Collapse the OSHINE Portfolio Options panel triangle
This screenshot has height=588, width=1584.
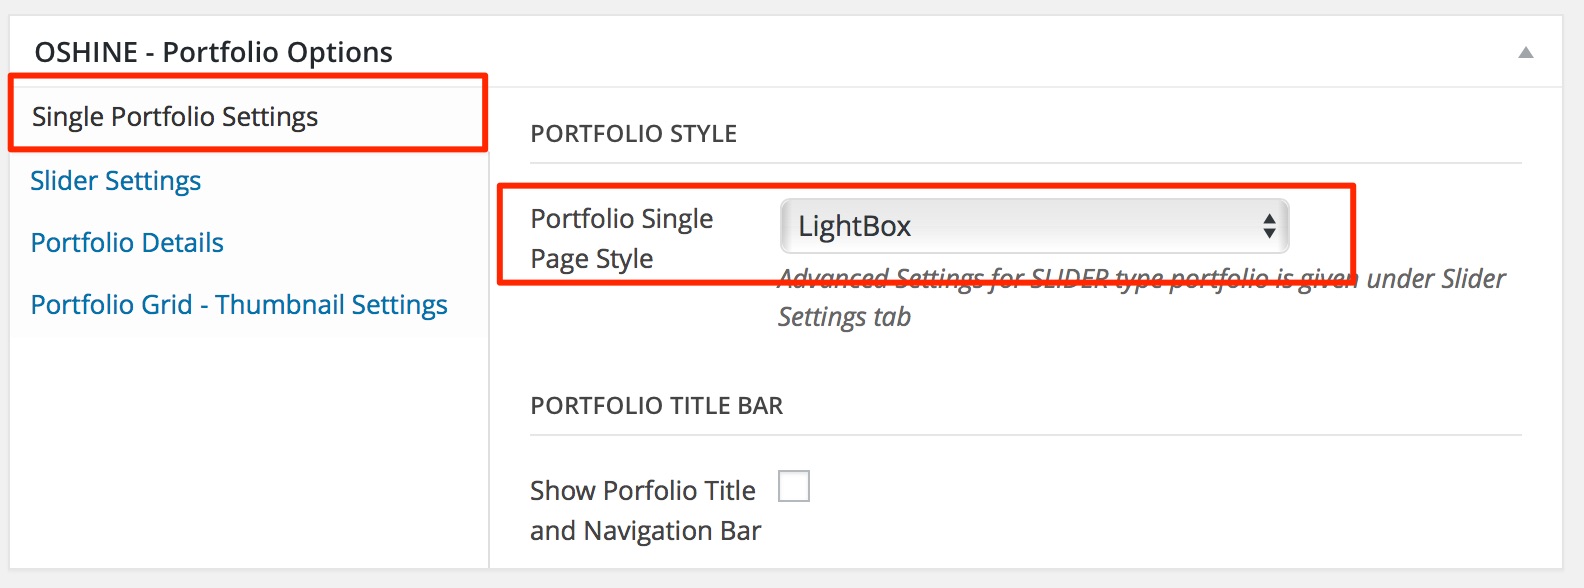click(1525, 53)
